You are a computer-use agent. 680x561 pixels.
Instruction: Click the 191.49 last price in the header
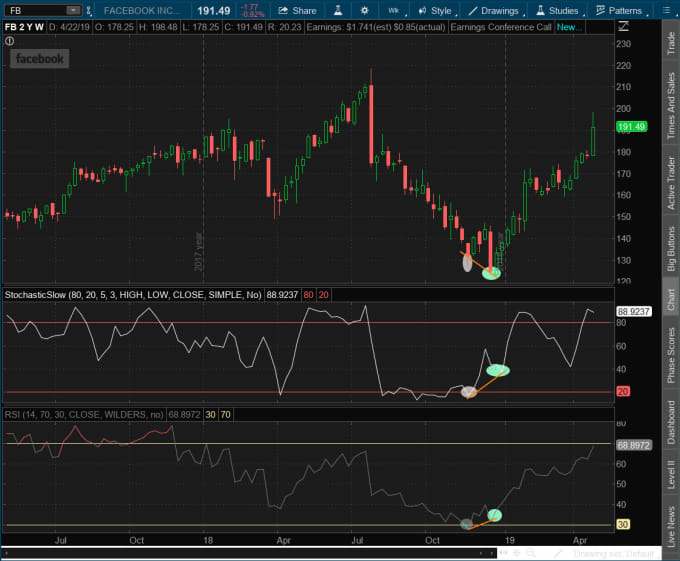pos(213,11)
